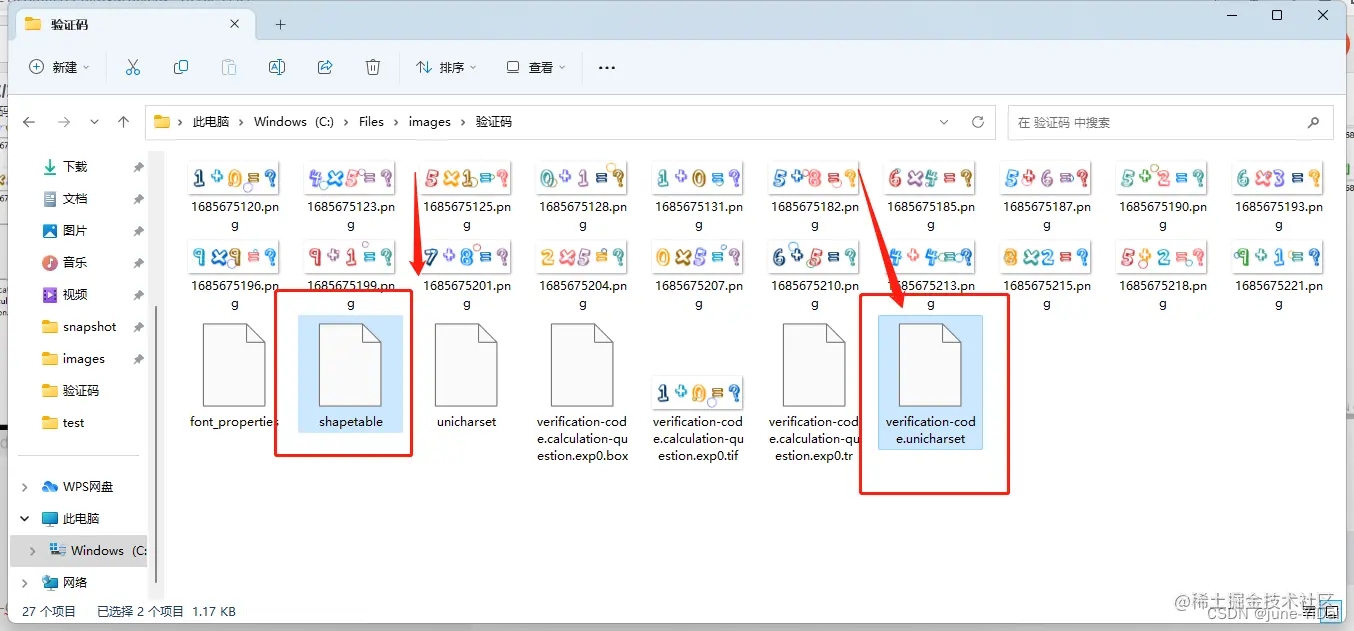Select image 1685675120.png

click(234, 197)
